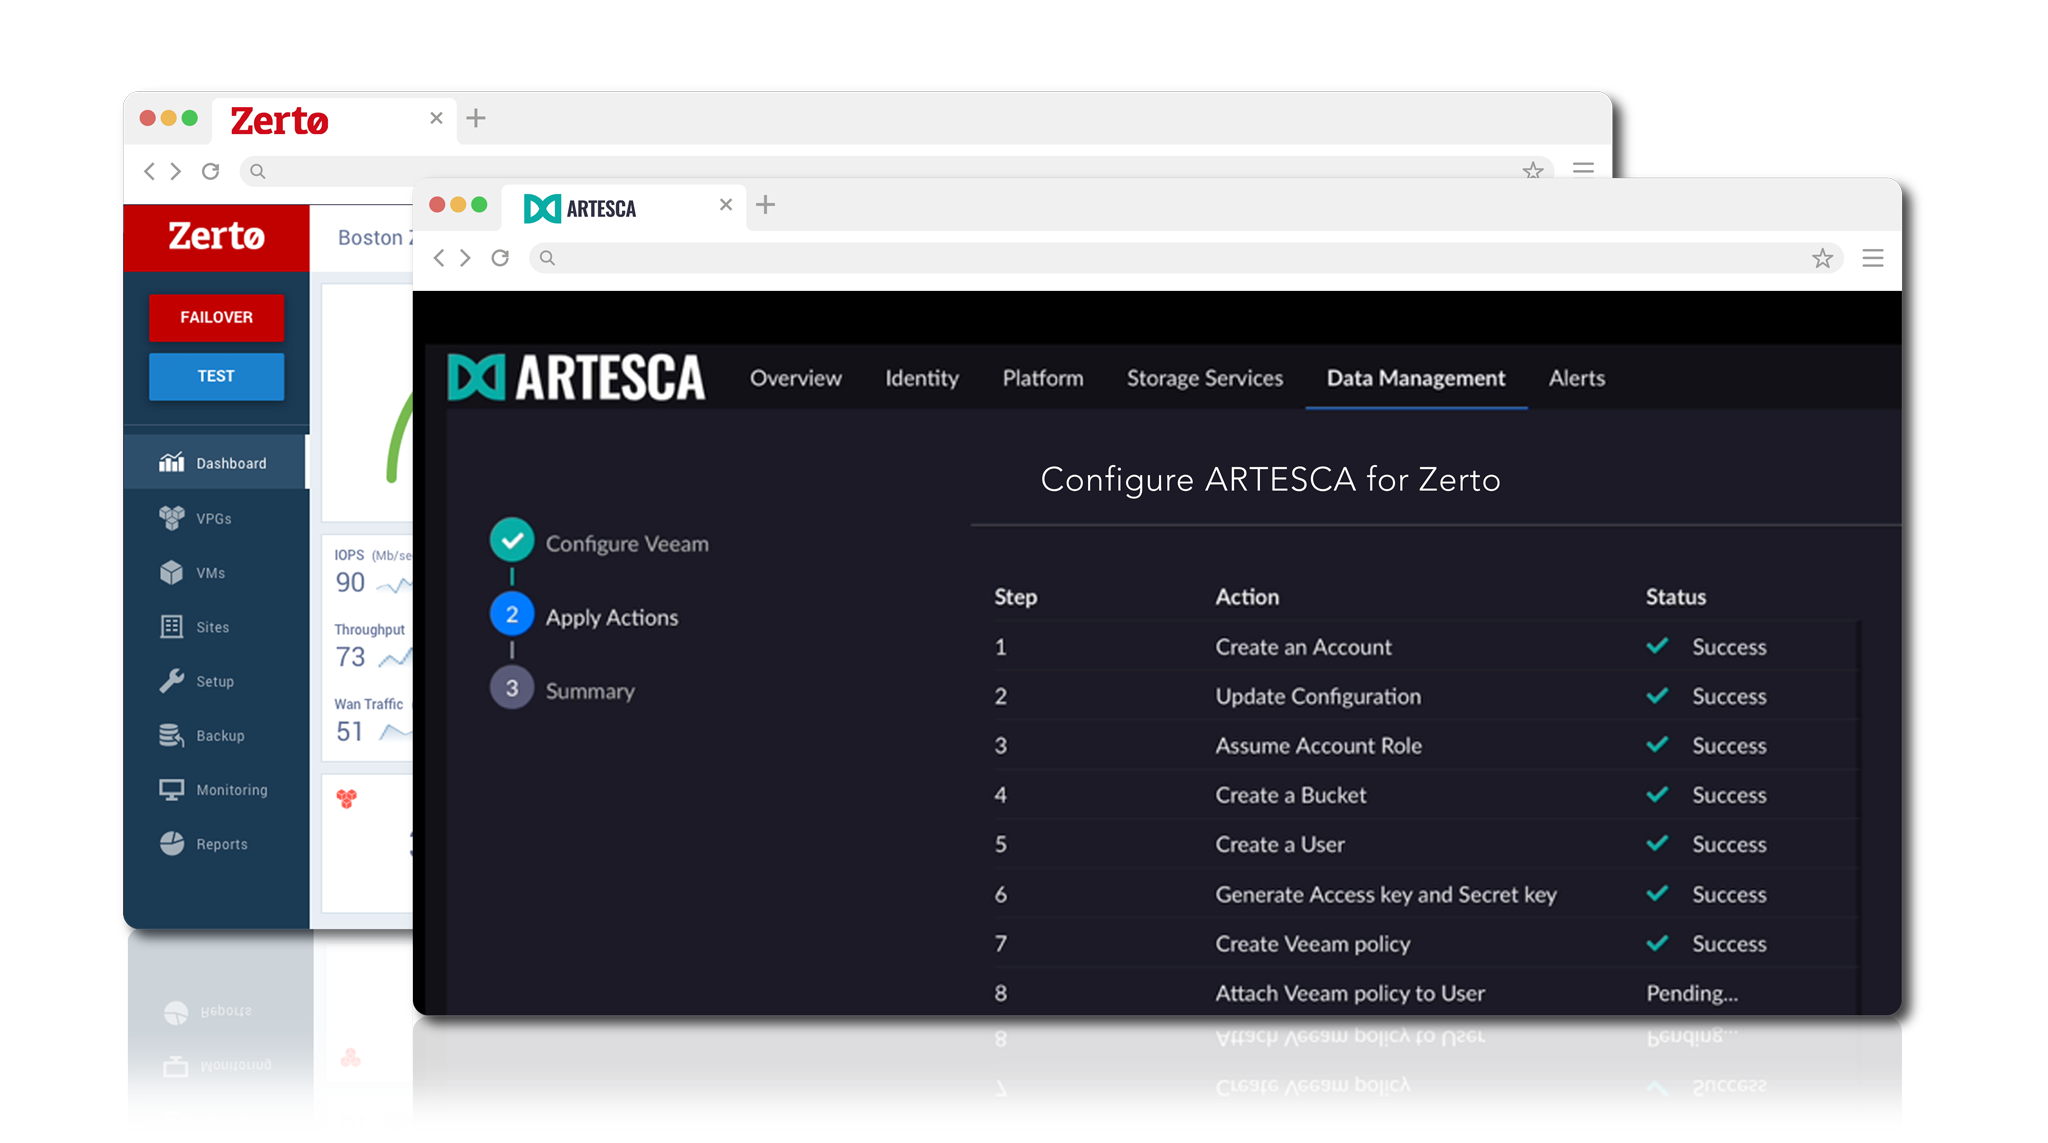Screen dimensions: 2048x1143
Task: Click the red FAILOVER button
Action: coord(216,317)
